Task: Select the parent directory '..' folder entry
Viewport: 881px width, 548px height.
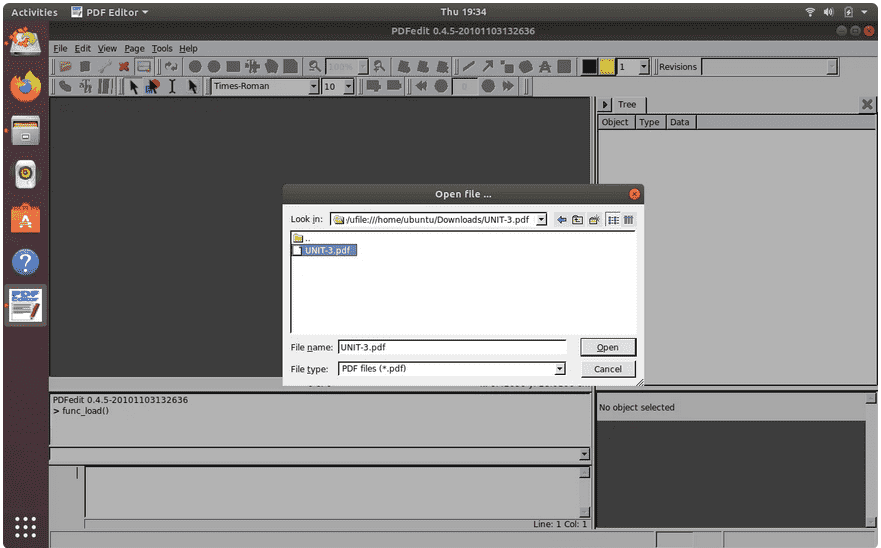Action: click(x=302, y=238)
